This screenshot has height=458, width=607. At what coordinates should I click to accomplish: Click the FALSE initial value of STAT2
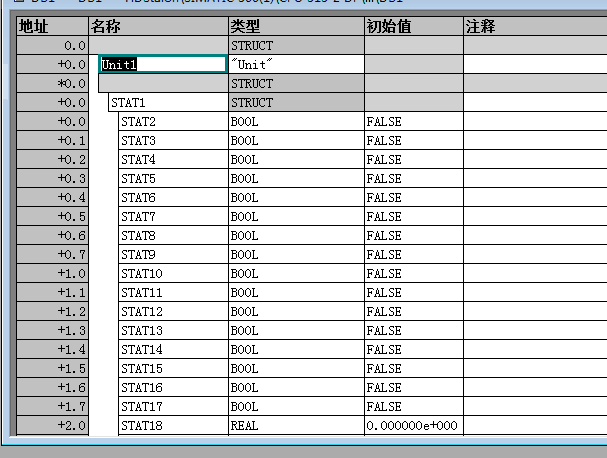pyautogui.click(x=414, y=122)
